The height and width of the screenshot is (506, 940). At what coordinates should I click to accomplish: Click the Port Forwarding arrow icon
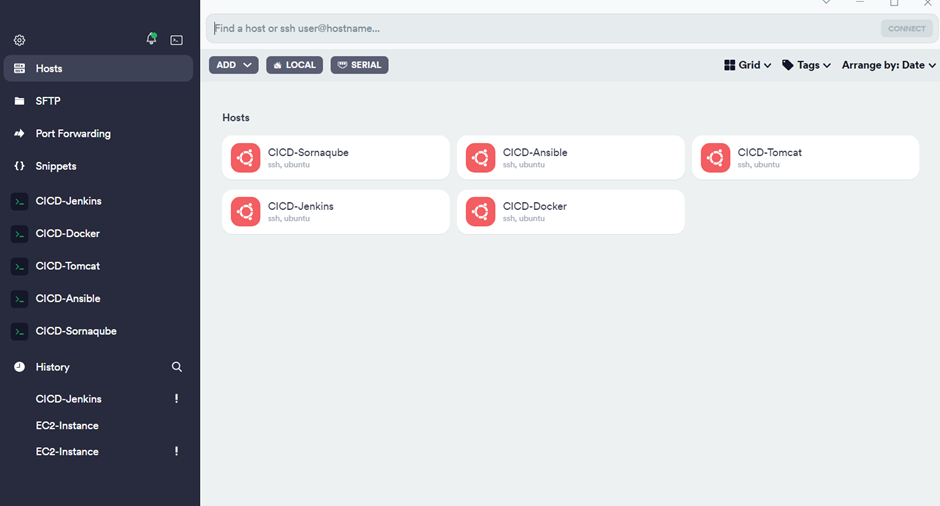pyautogui.click(x=19, y=133)
